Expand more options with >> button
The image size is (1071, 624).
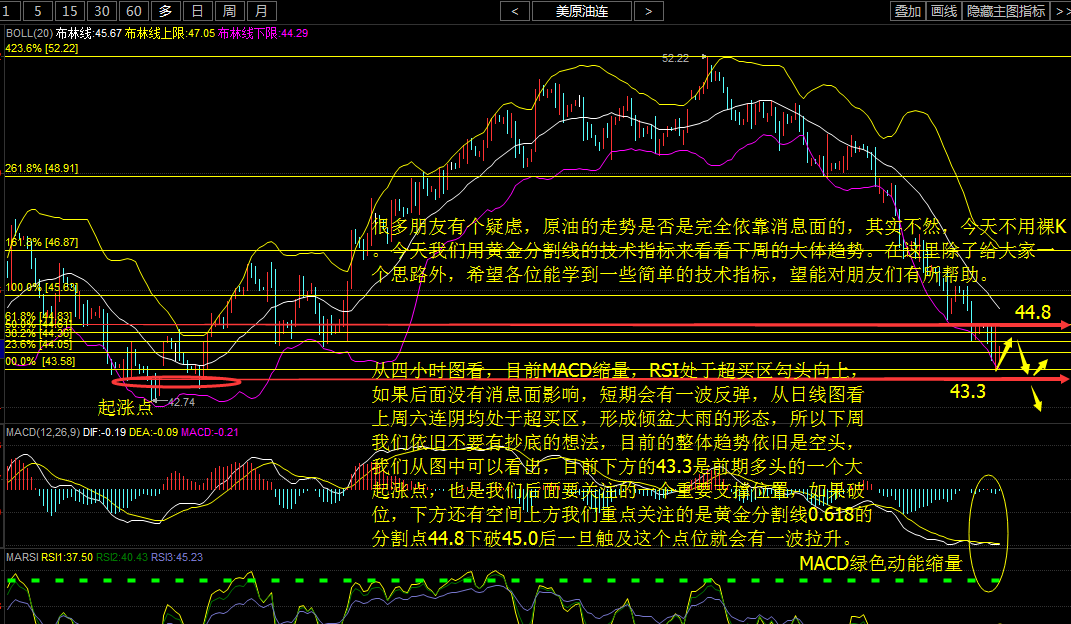tap(1061, 11)
